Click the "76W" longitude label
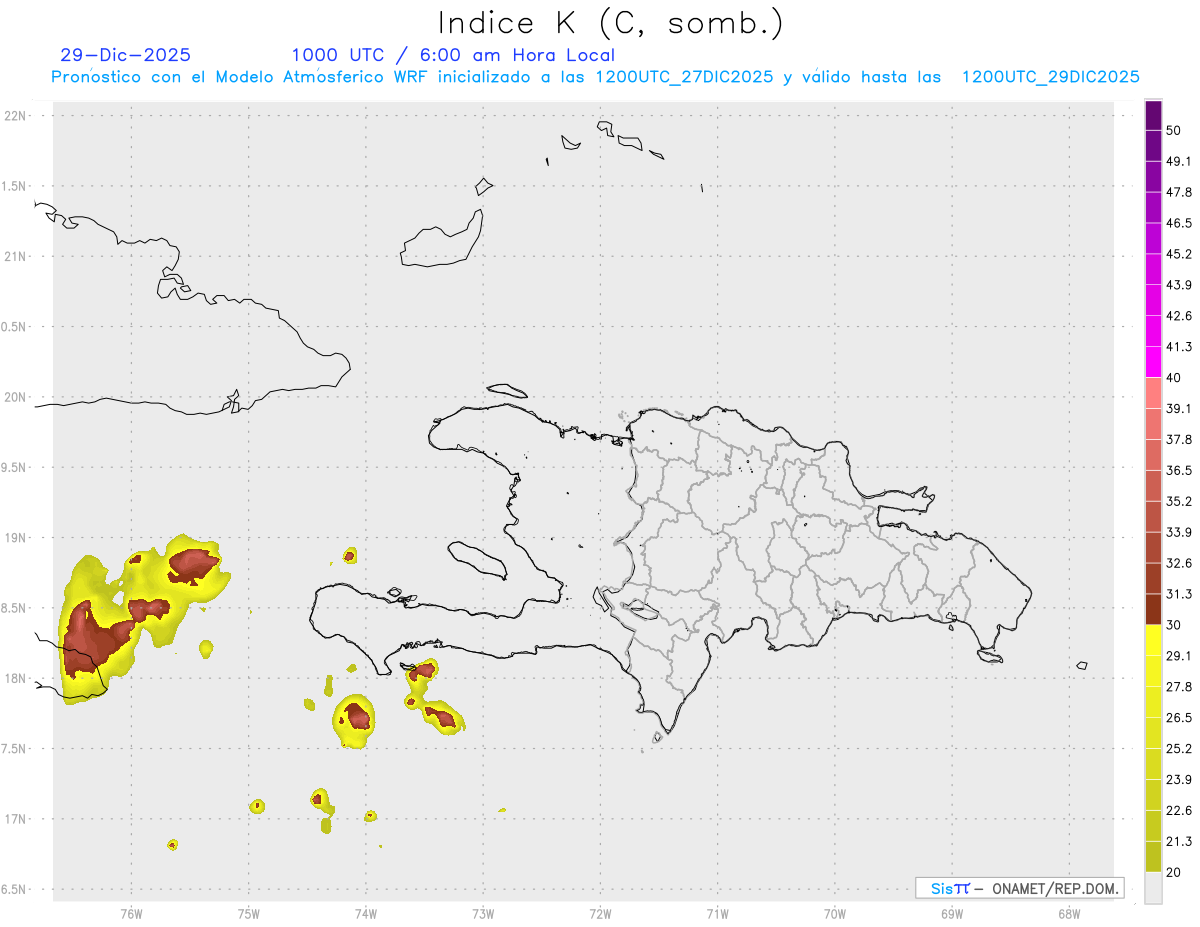The height and width of the screenshot is (927, 1200). [x=131, y=913]
